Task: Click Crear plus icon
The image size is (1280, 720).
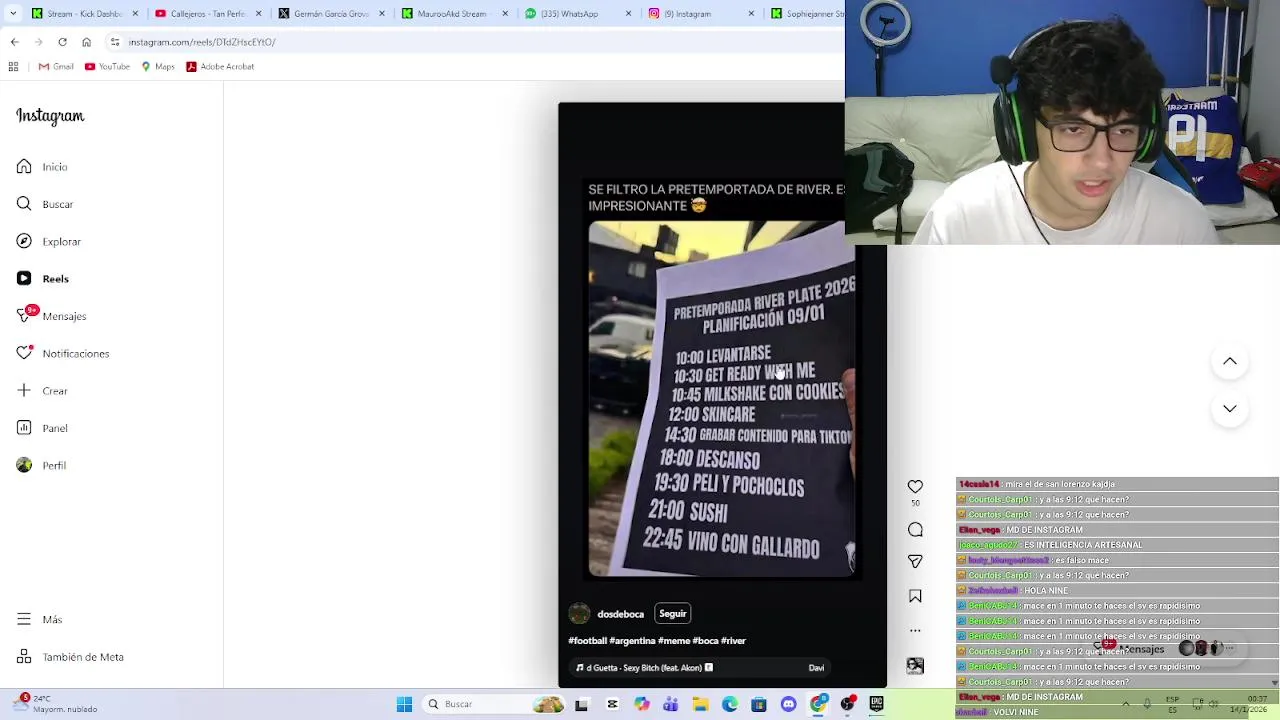Action: (24, 391)
